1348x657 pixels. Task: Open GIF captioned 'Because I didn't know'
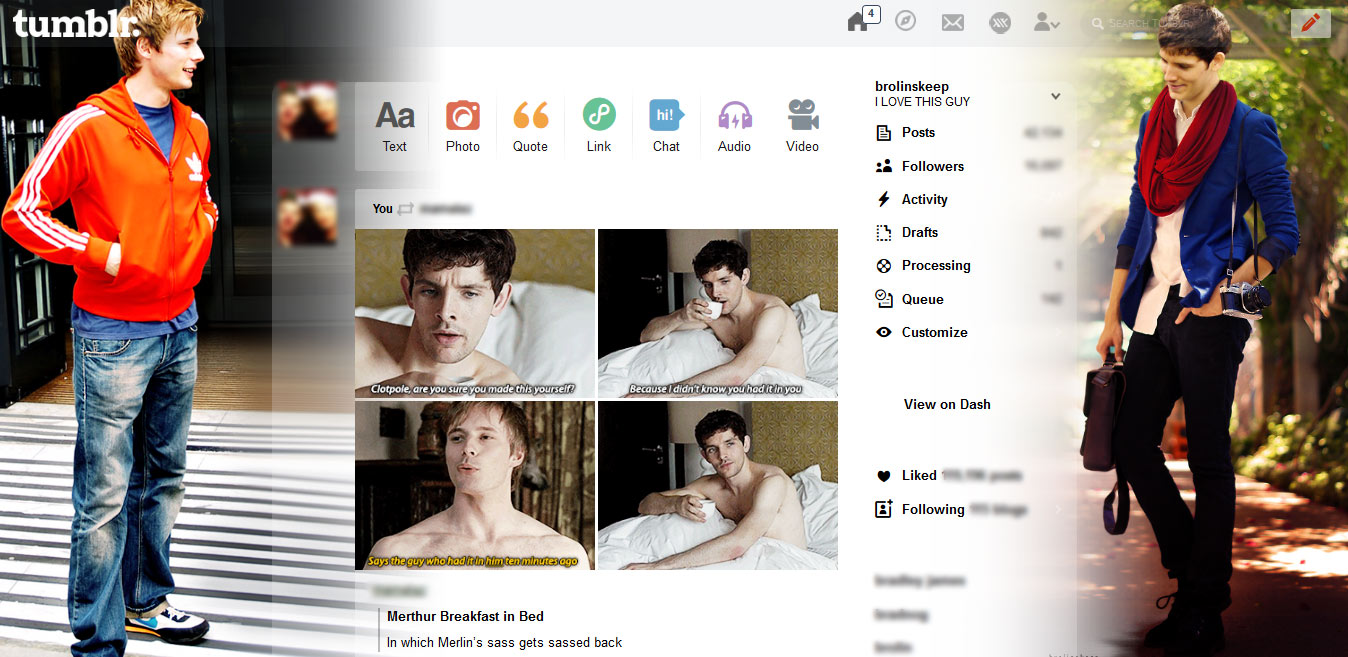[718, 313]
